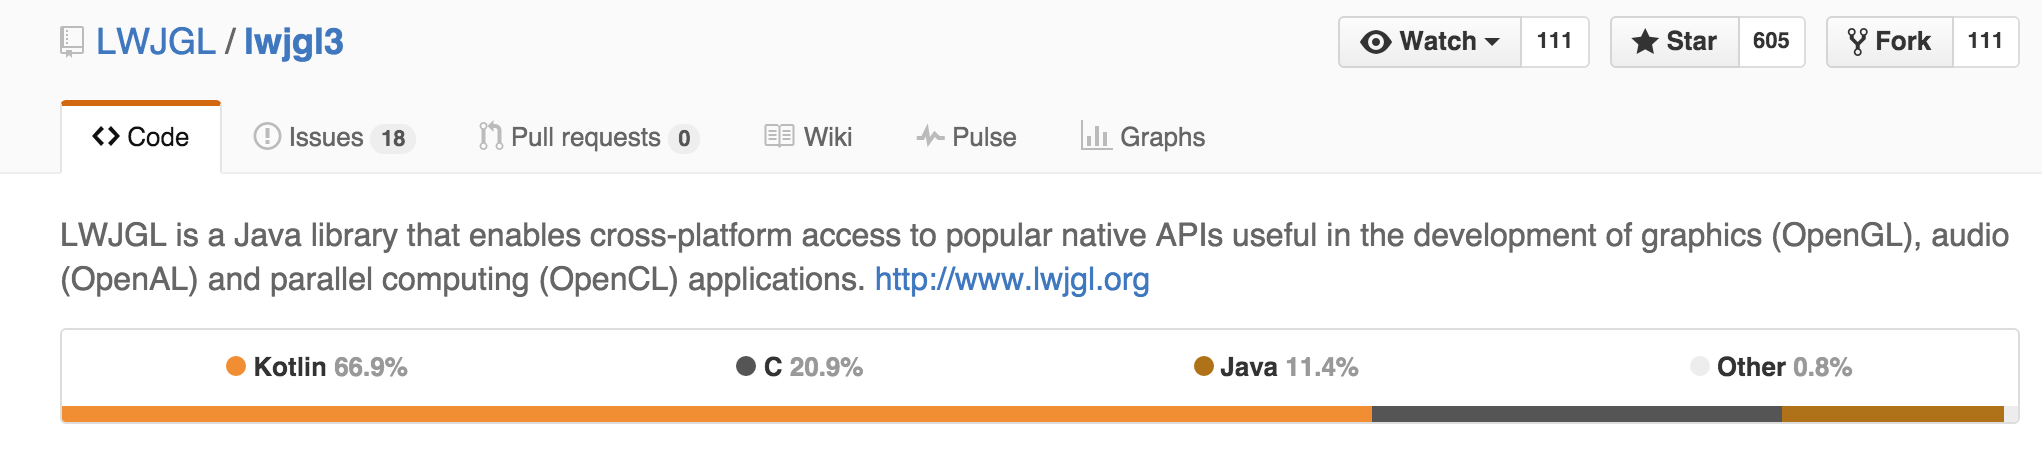Open the Watch dropdown arrow
This screenshot has height=454, width=2042.
pos(1492,42)
